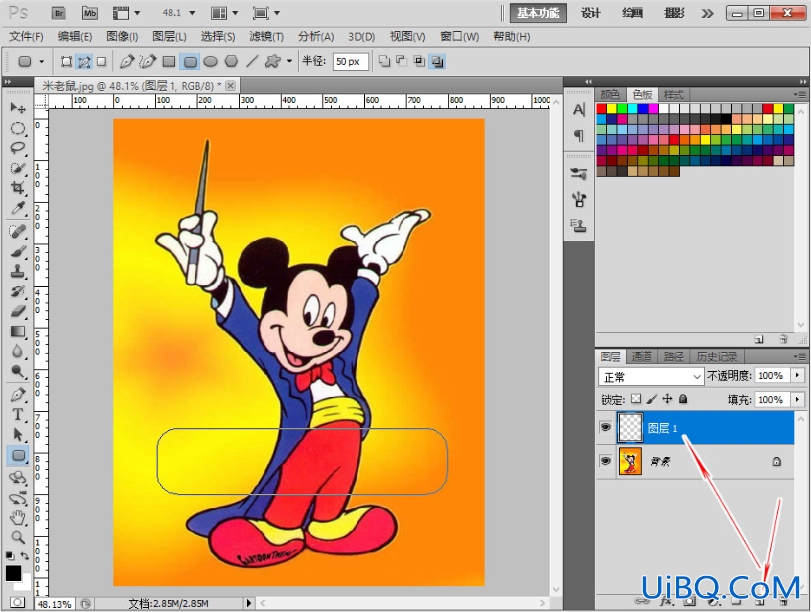Switch to the 历史记录 tab

pyautogui.click(x=716, y=356)
